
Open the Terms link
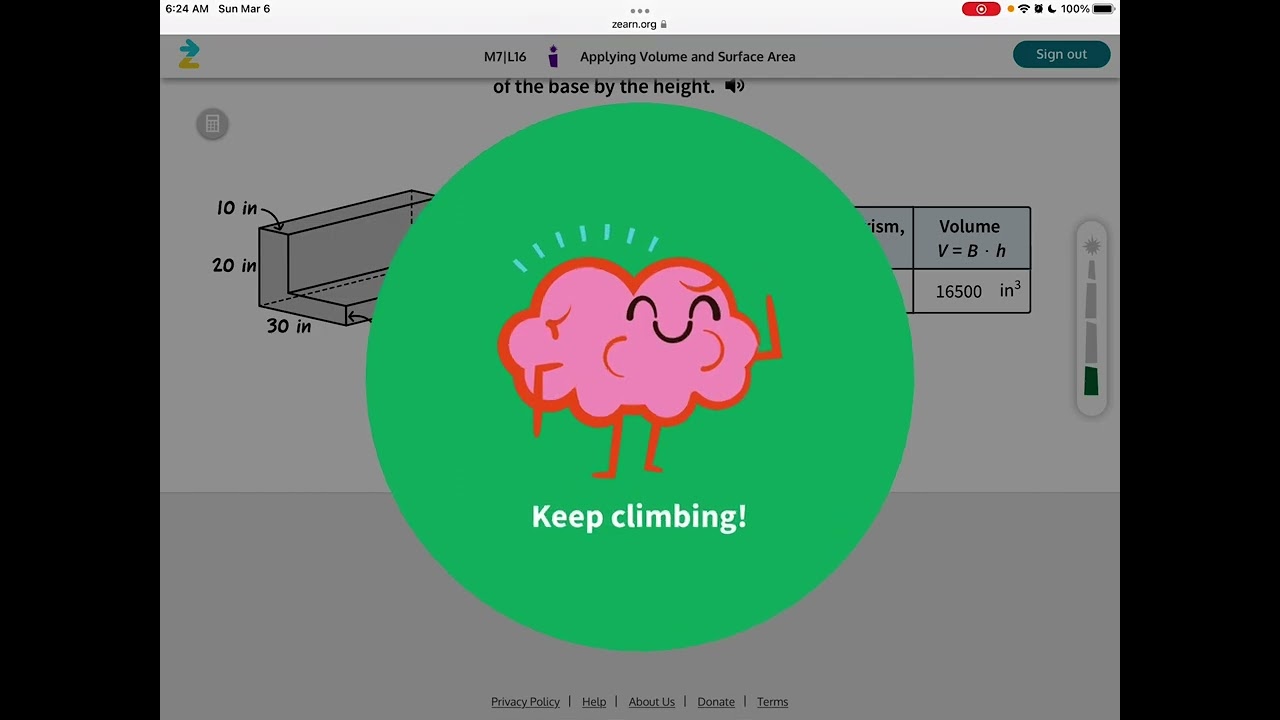point(772,702)
